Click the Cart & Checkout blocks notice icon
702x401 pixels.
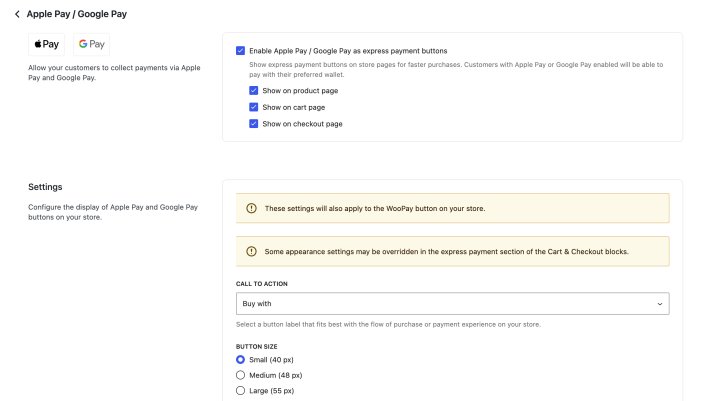point(252,251)
